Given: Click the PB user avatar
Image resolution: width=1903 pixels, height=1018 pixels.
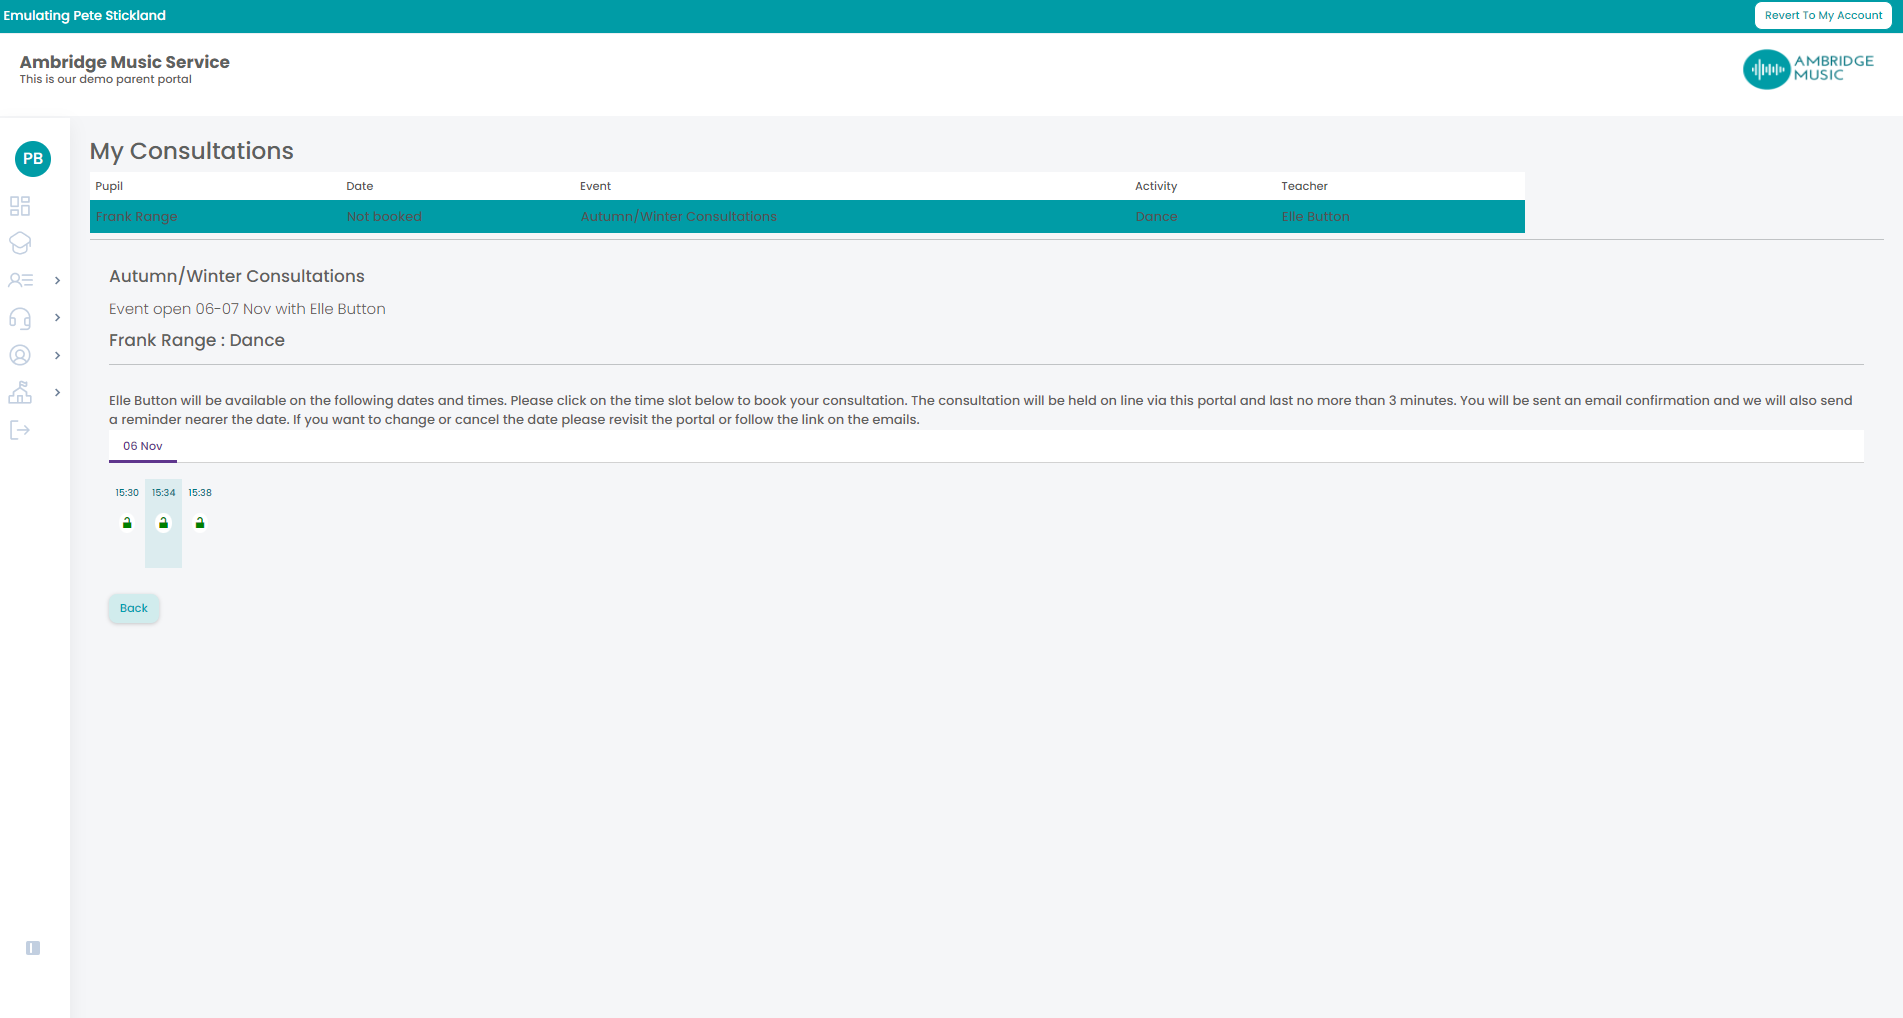Looking at the screenshot, I should 33,158.
